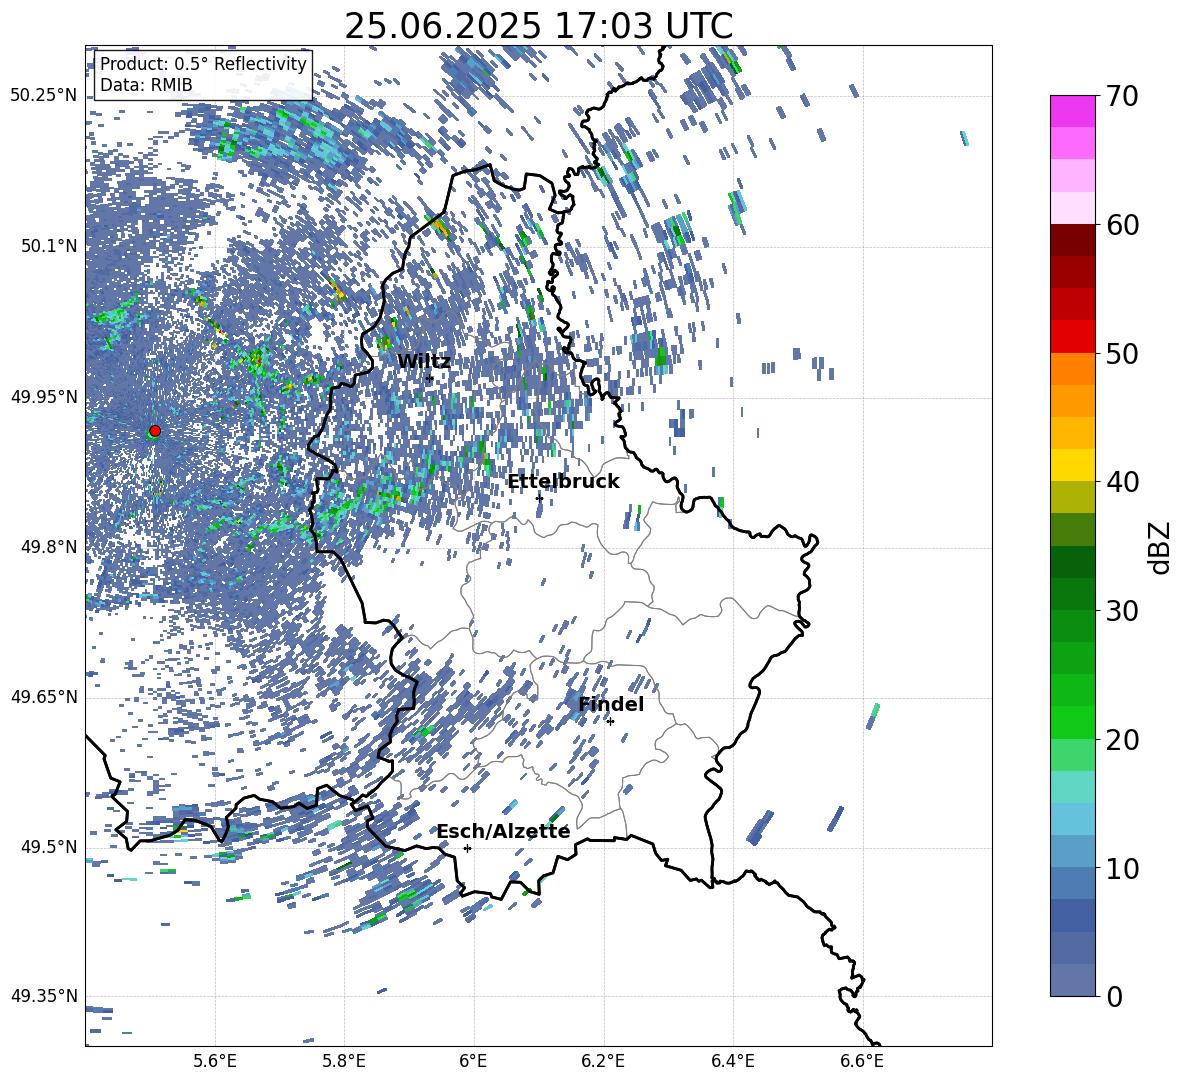The image size is (1184, 1081).
Task: Click the 5.8°E longitude label
Action: [344, 1061]
